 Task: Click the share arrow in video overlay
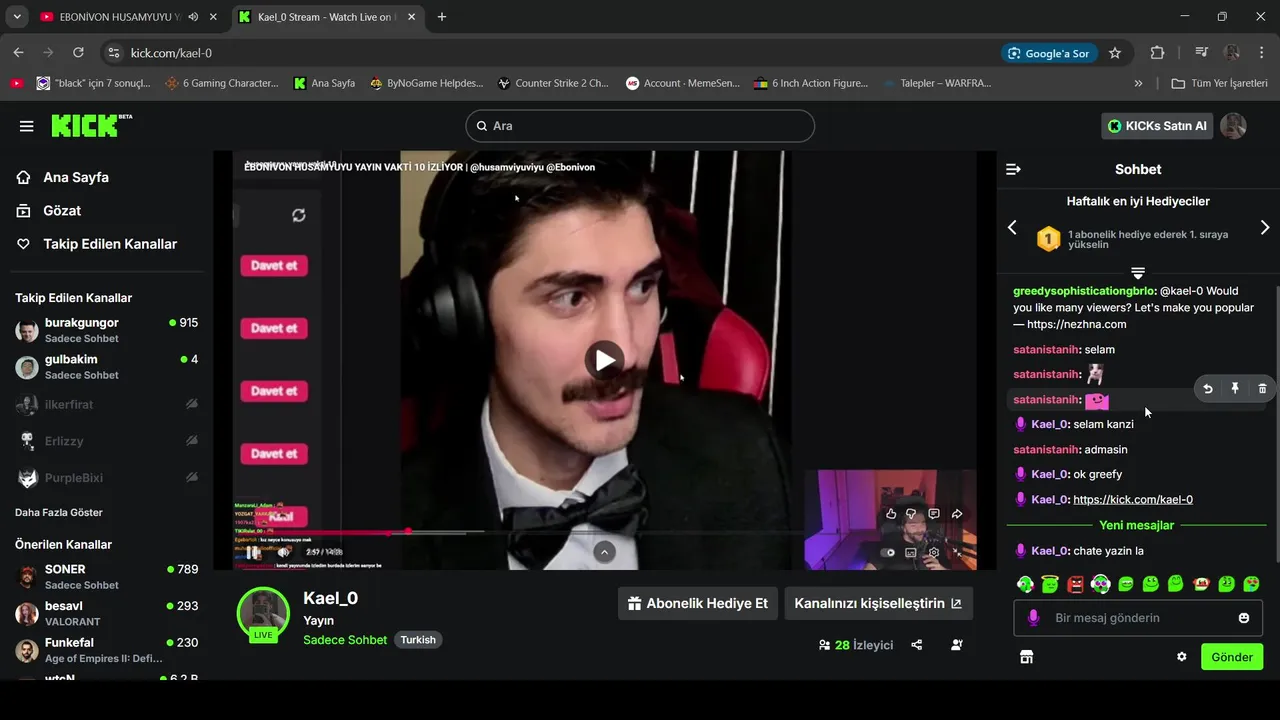point(957,514)
